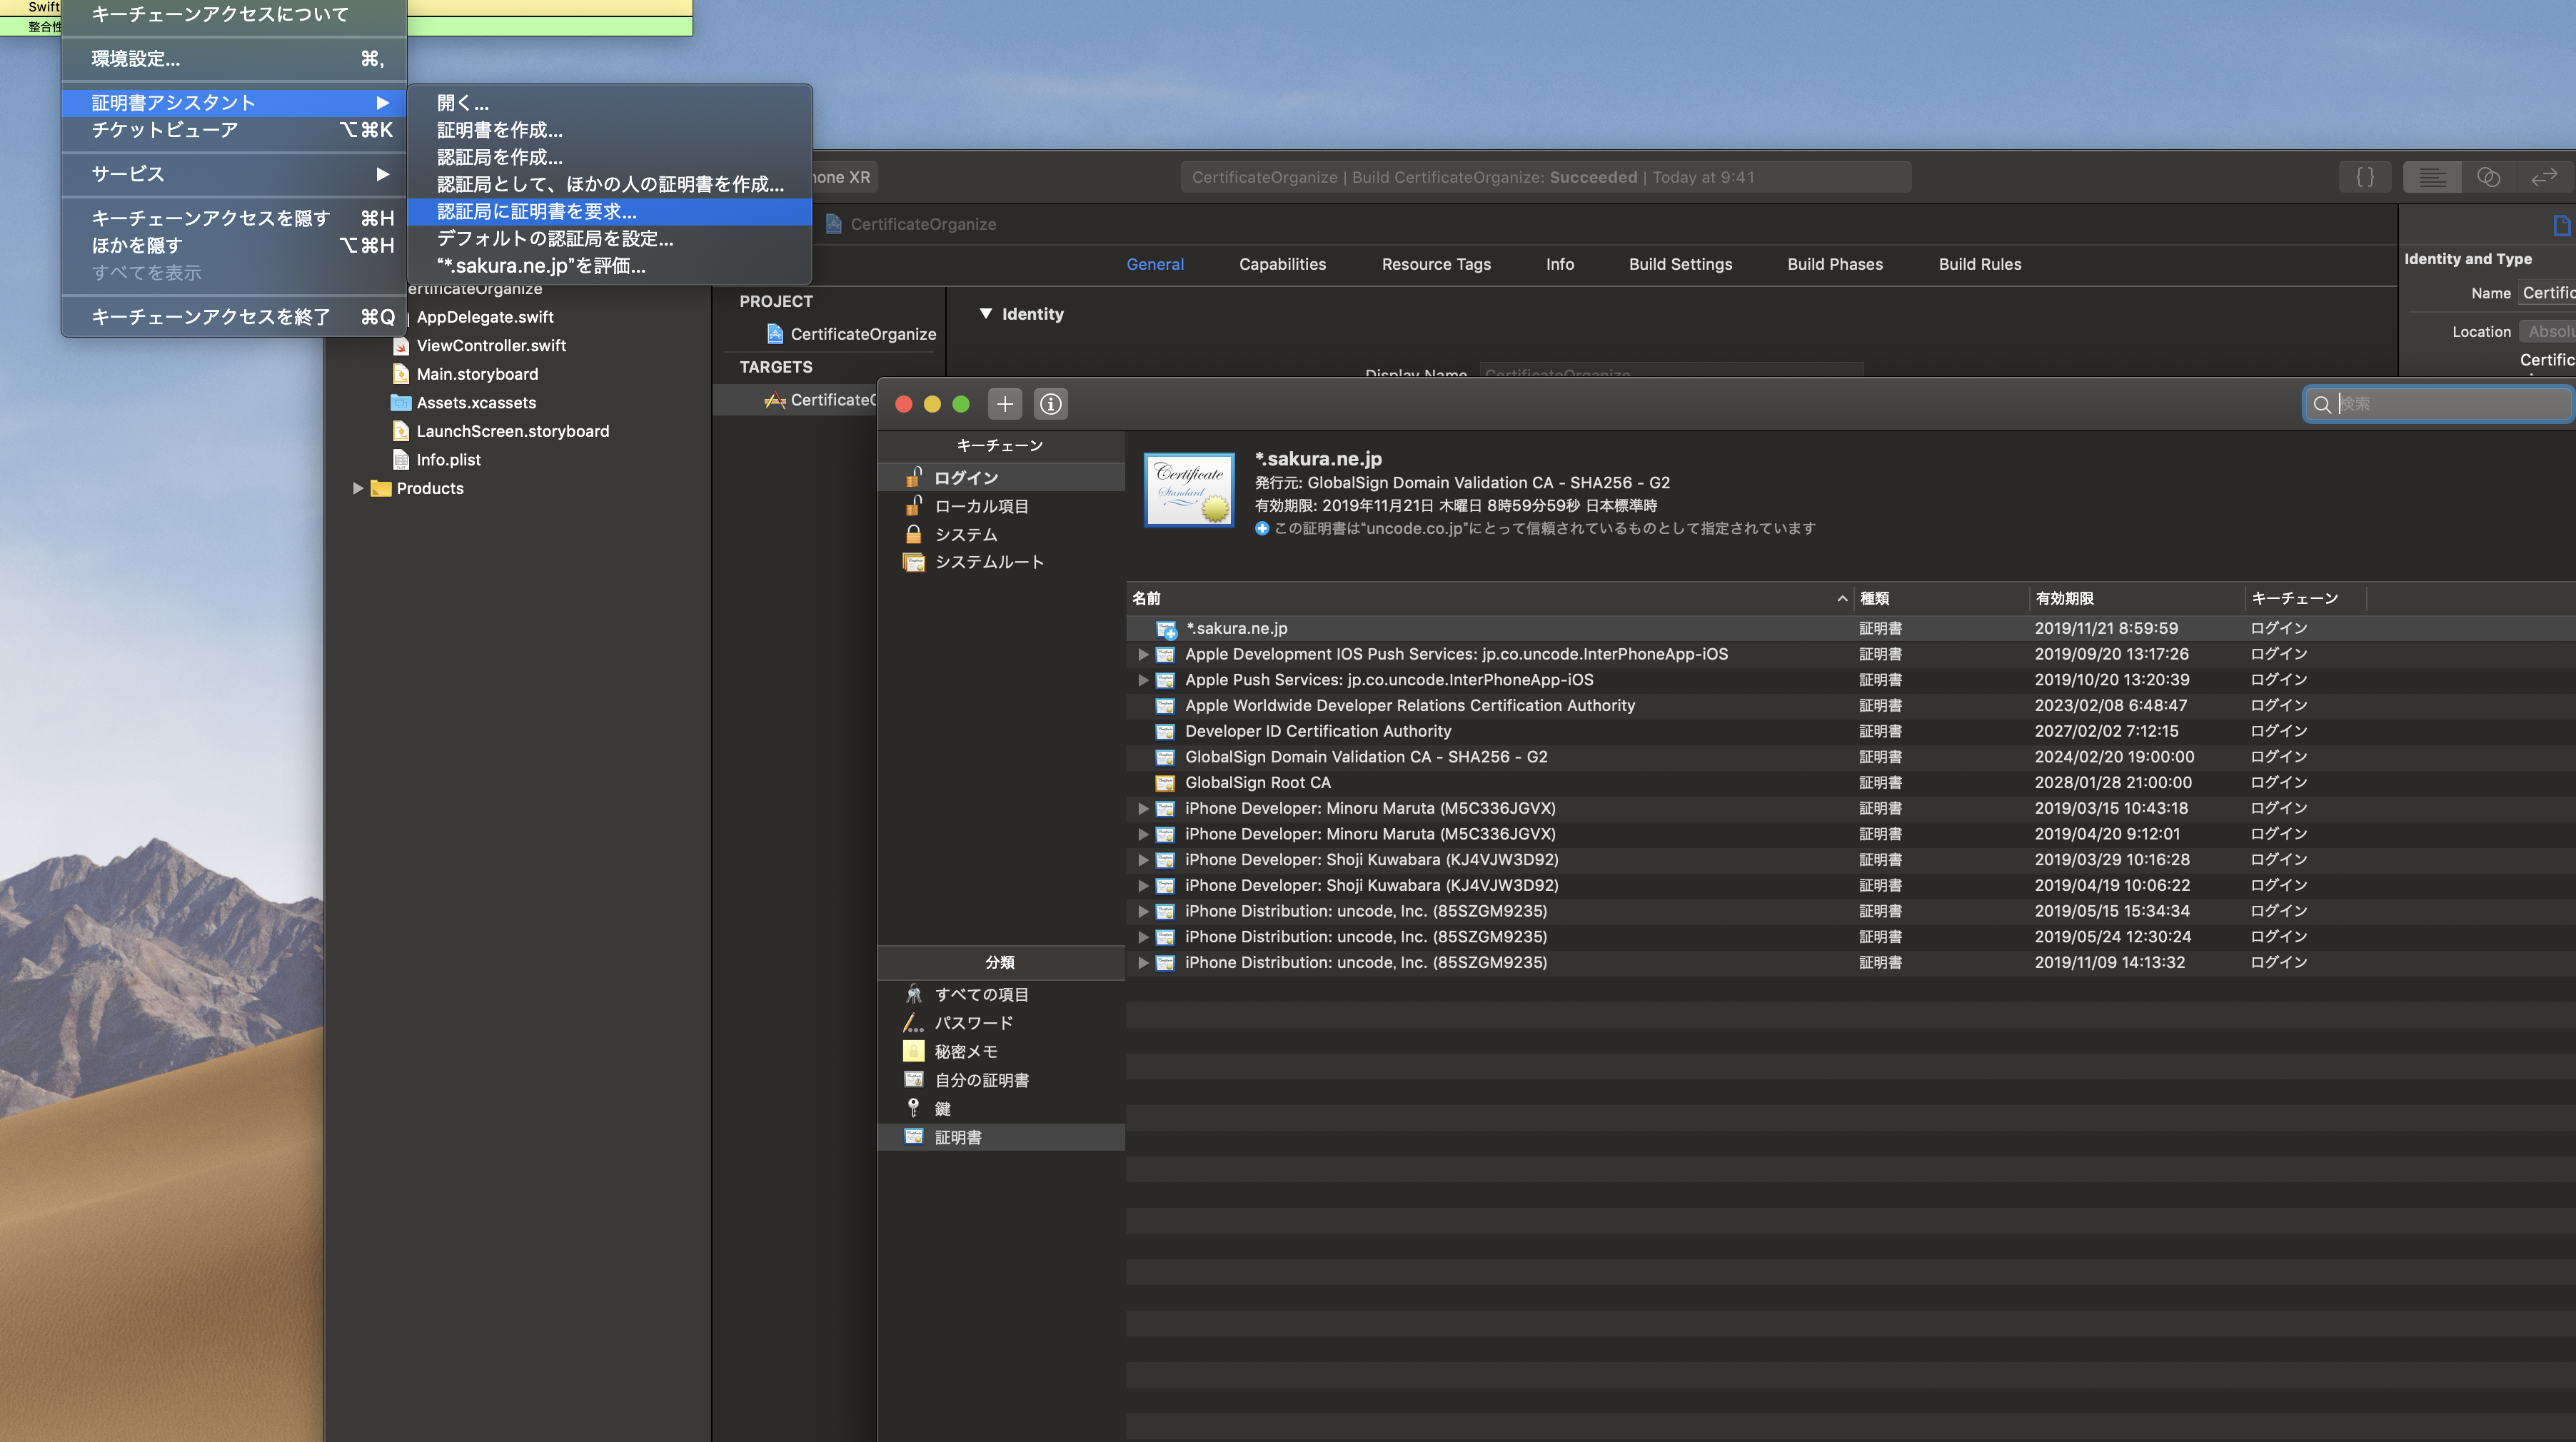Select the システム keychain
This screenshot has width=2576, height=1442.
pyautogui.click(x=1001, y=534)
